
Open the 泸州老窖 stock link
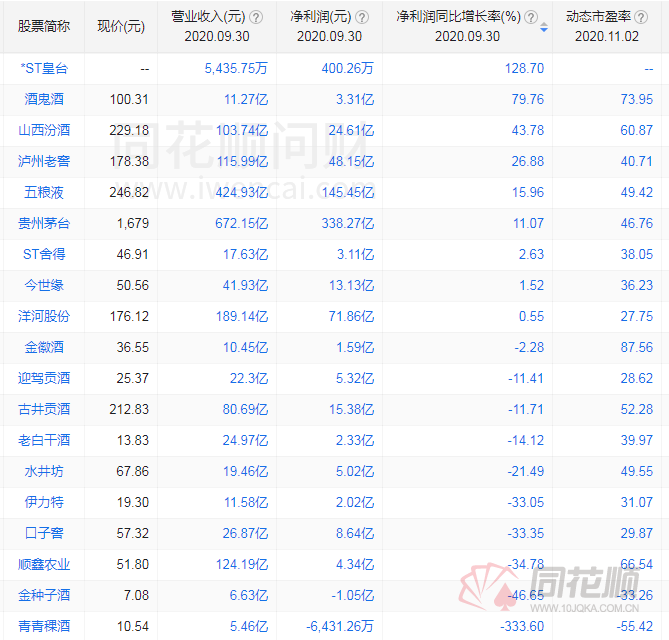[x=44, y=161]
